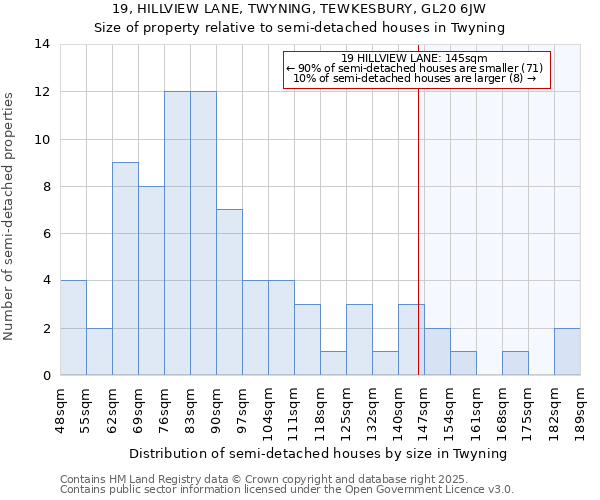Click the x-axis label '76sqm'
The height and width of the screenshot is (500, 600).
coord(164,411)
